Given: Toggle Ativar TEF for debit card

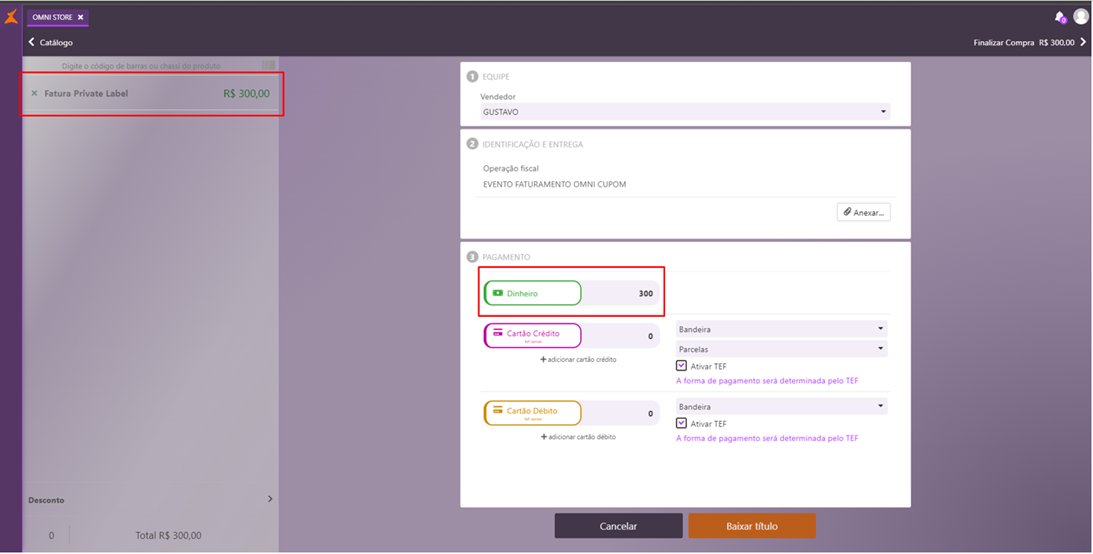Looking at the screenshot, I should [x=681, y=423].
